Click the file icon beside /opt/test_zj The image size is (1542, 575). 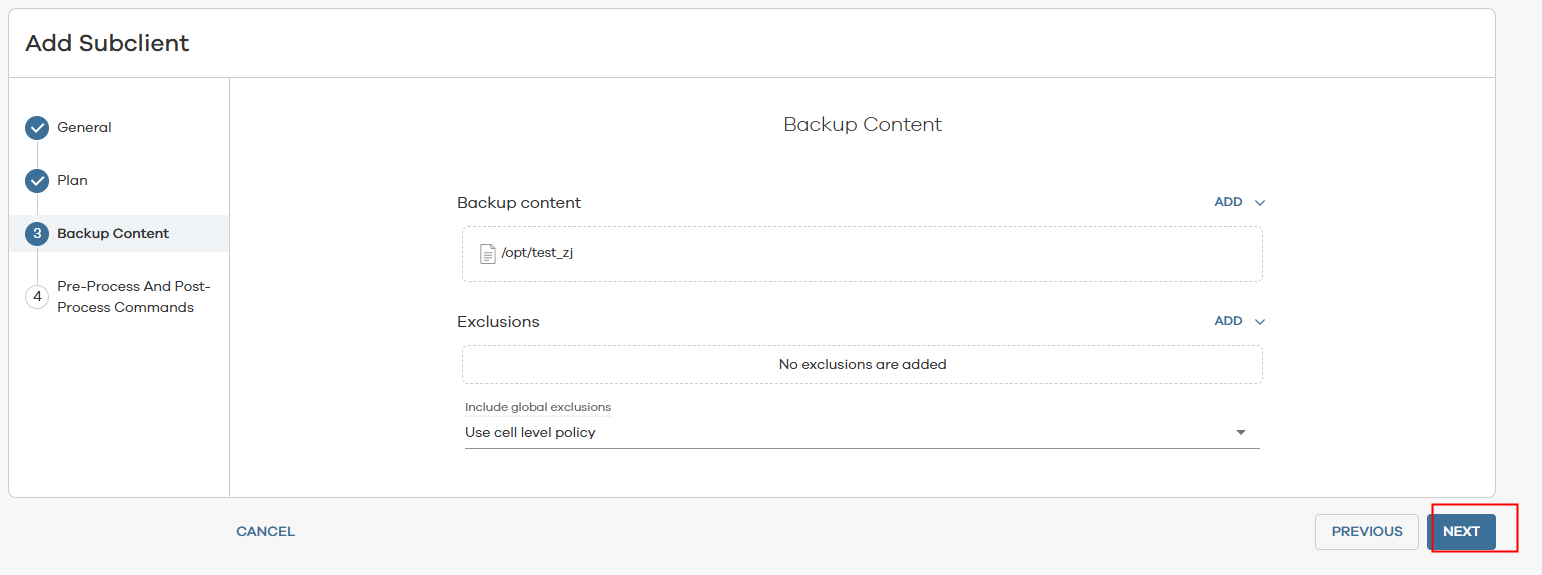click(x=488, y=254)
